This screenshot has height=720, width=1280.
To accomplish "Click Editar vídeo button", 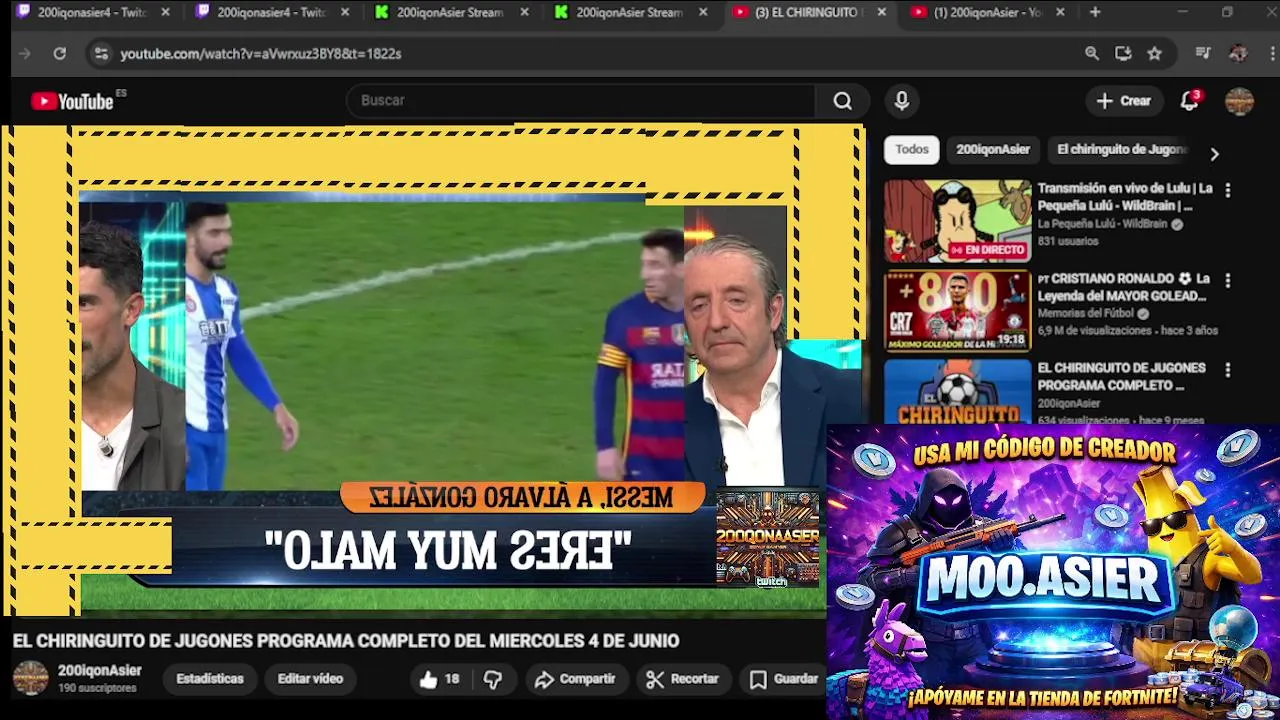I will (x=310, y=679).
